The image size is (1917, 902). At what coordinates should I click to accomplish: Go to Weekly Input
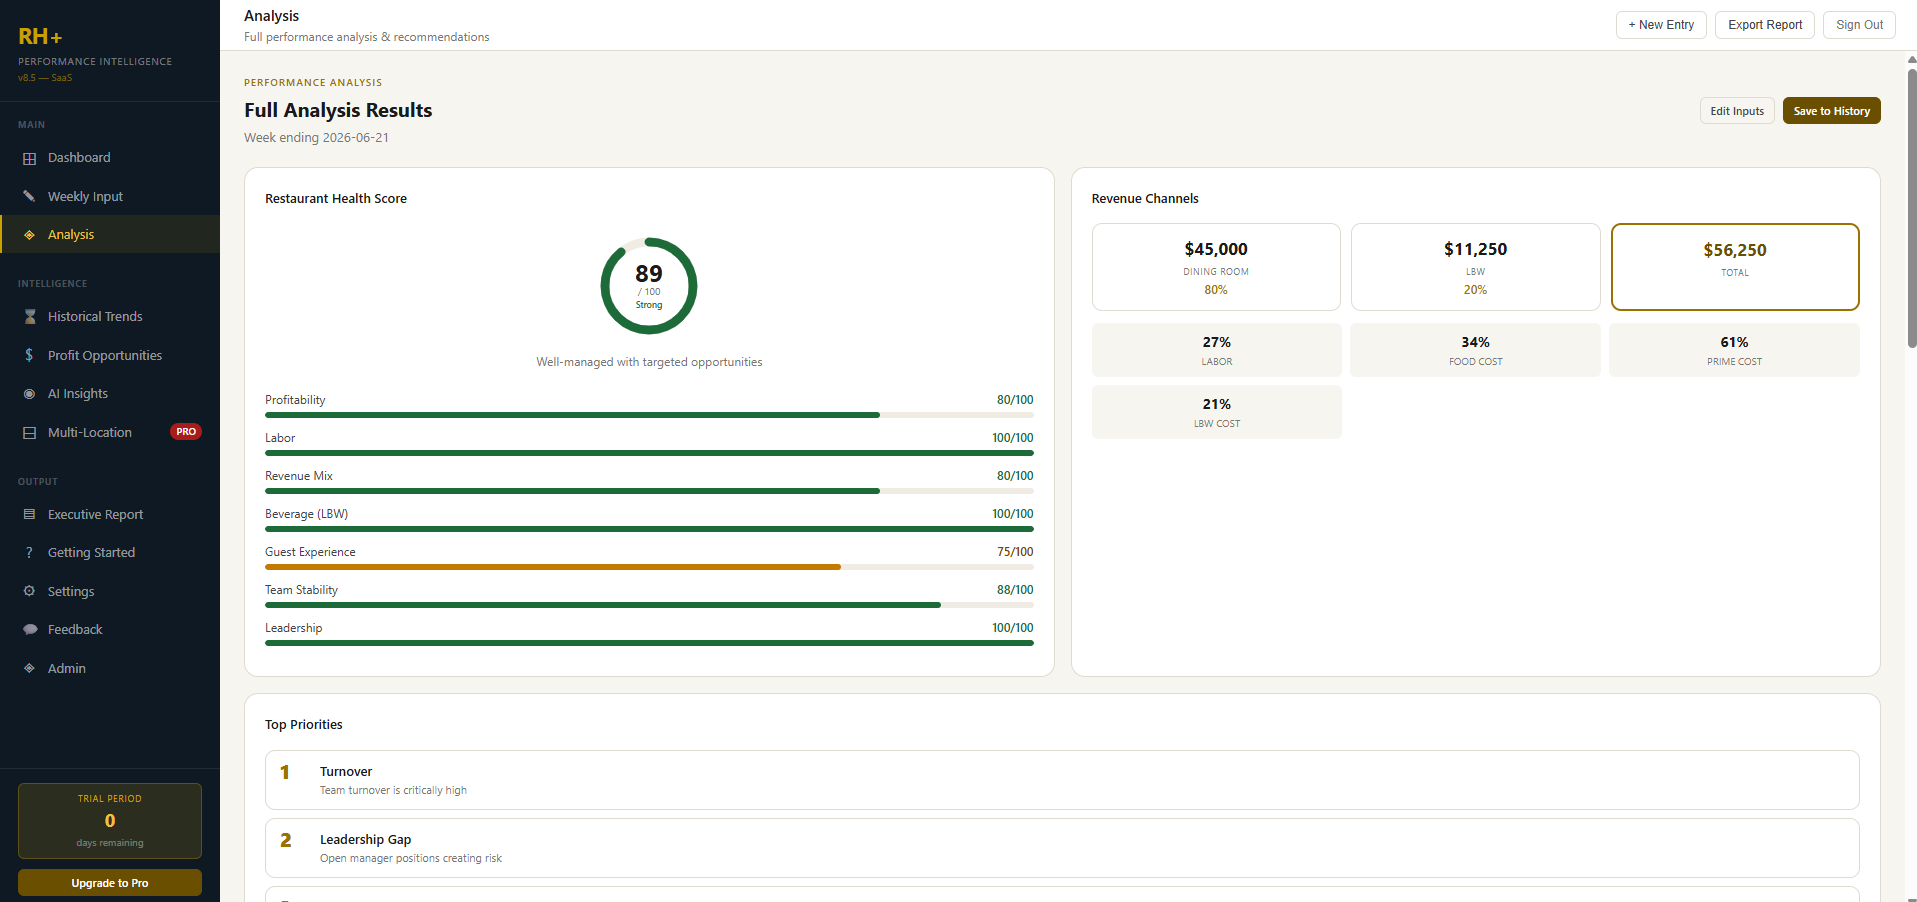pyautogui.click(x=110, y=196)
